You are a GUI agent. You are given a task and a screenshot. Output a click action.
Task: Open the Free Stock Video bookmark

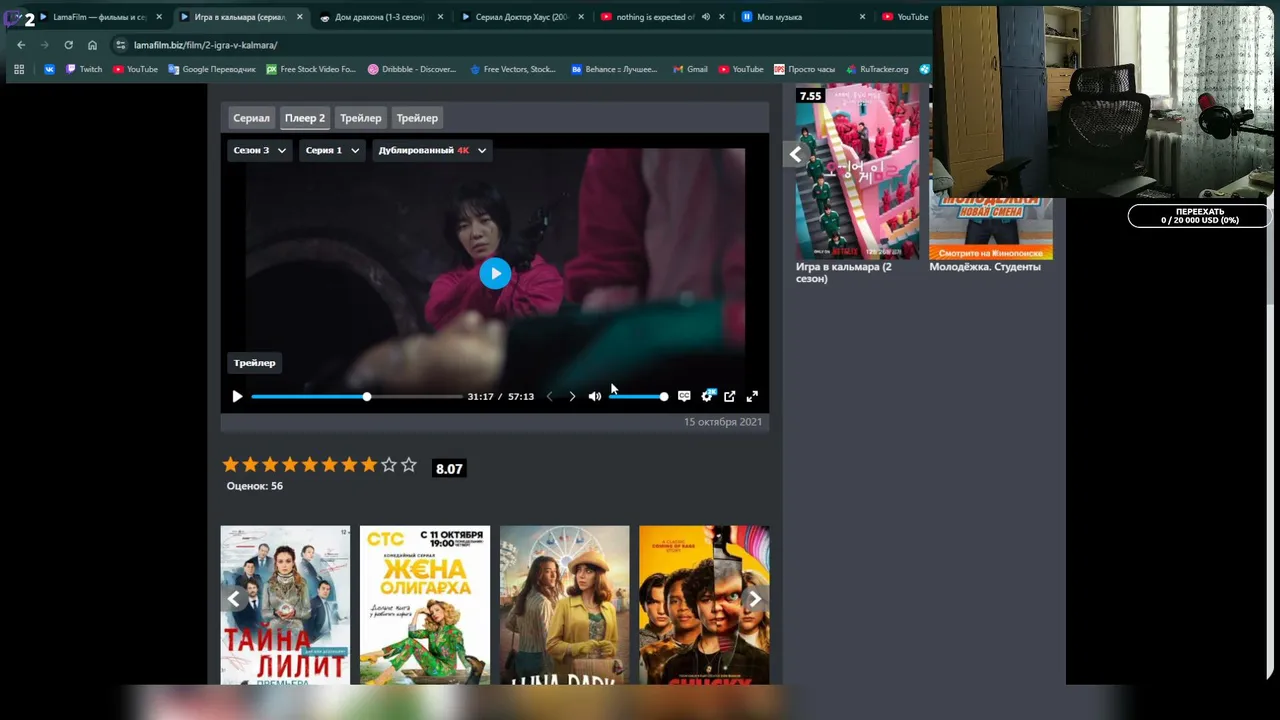pyautogui.click(x=311, y=69)
